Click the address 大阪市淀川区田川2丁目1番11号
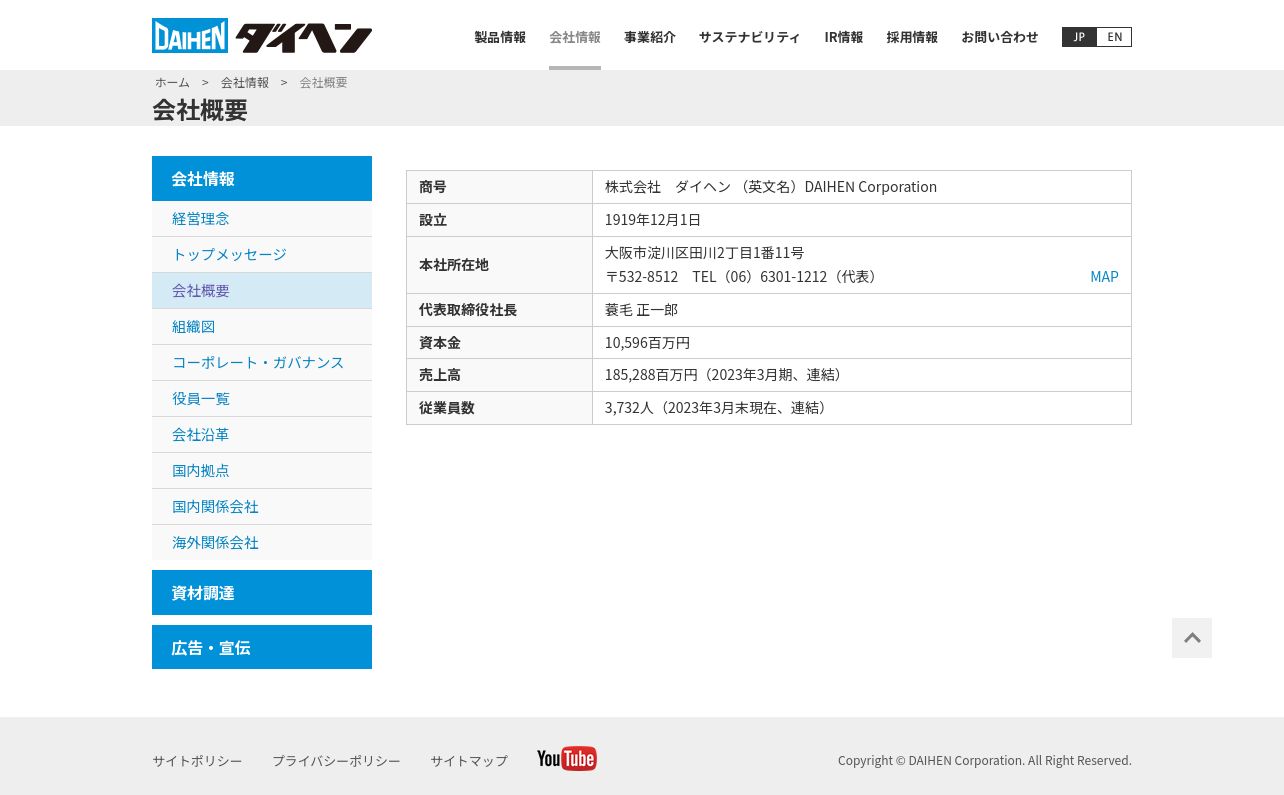The height and width of the screenshot is (795, 1284). [x=705, y=253]
